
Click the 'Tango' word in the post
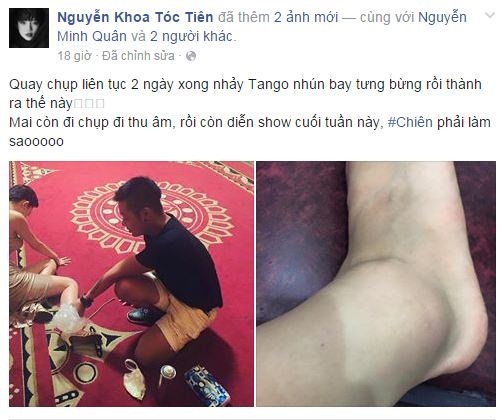(268, 84)
